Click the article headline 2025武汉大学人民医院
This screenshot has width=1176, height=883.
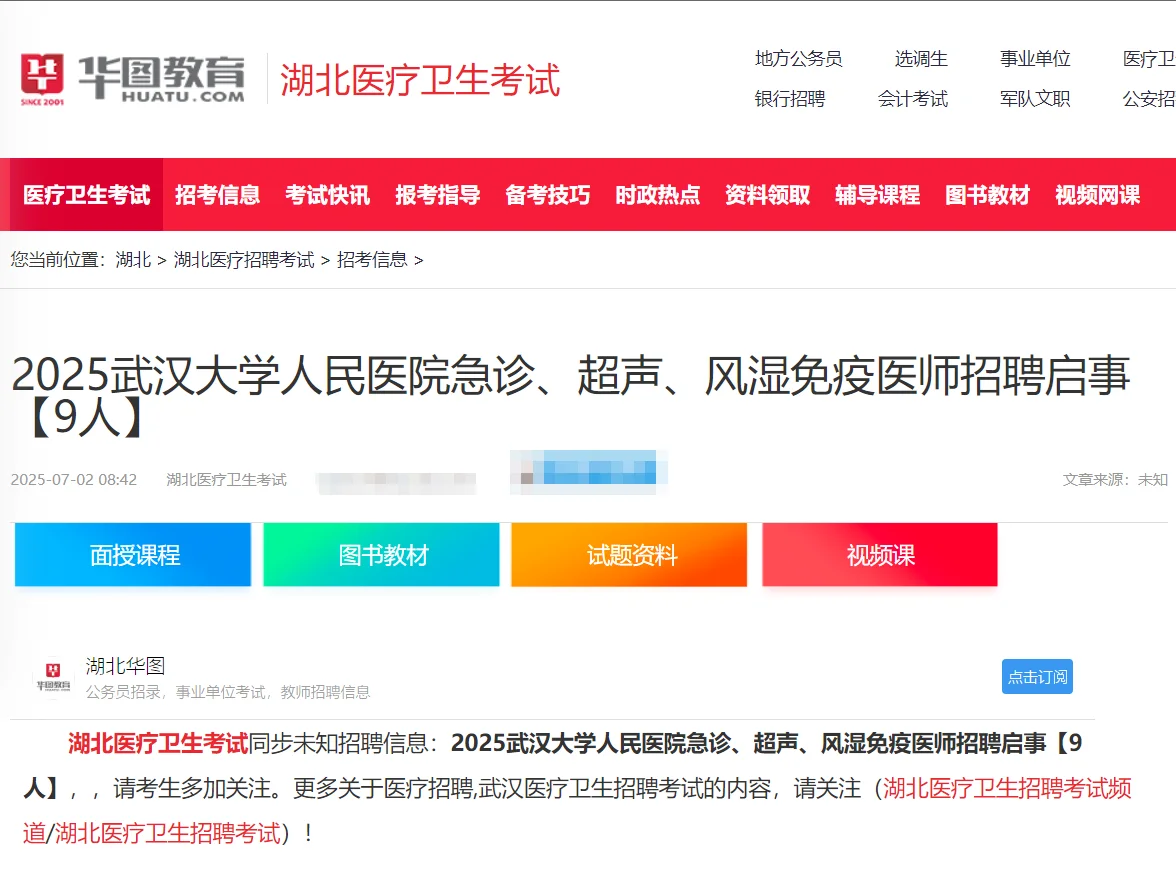point(571,395)
